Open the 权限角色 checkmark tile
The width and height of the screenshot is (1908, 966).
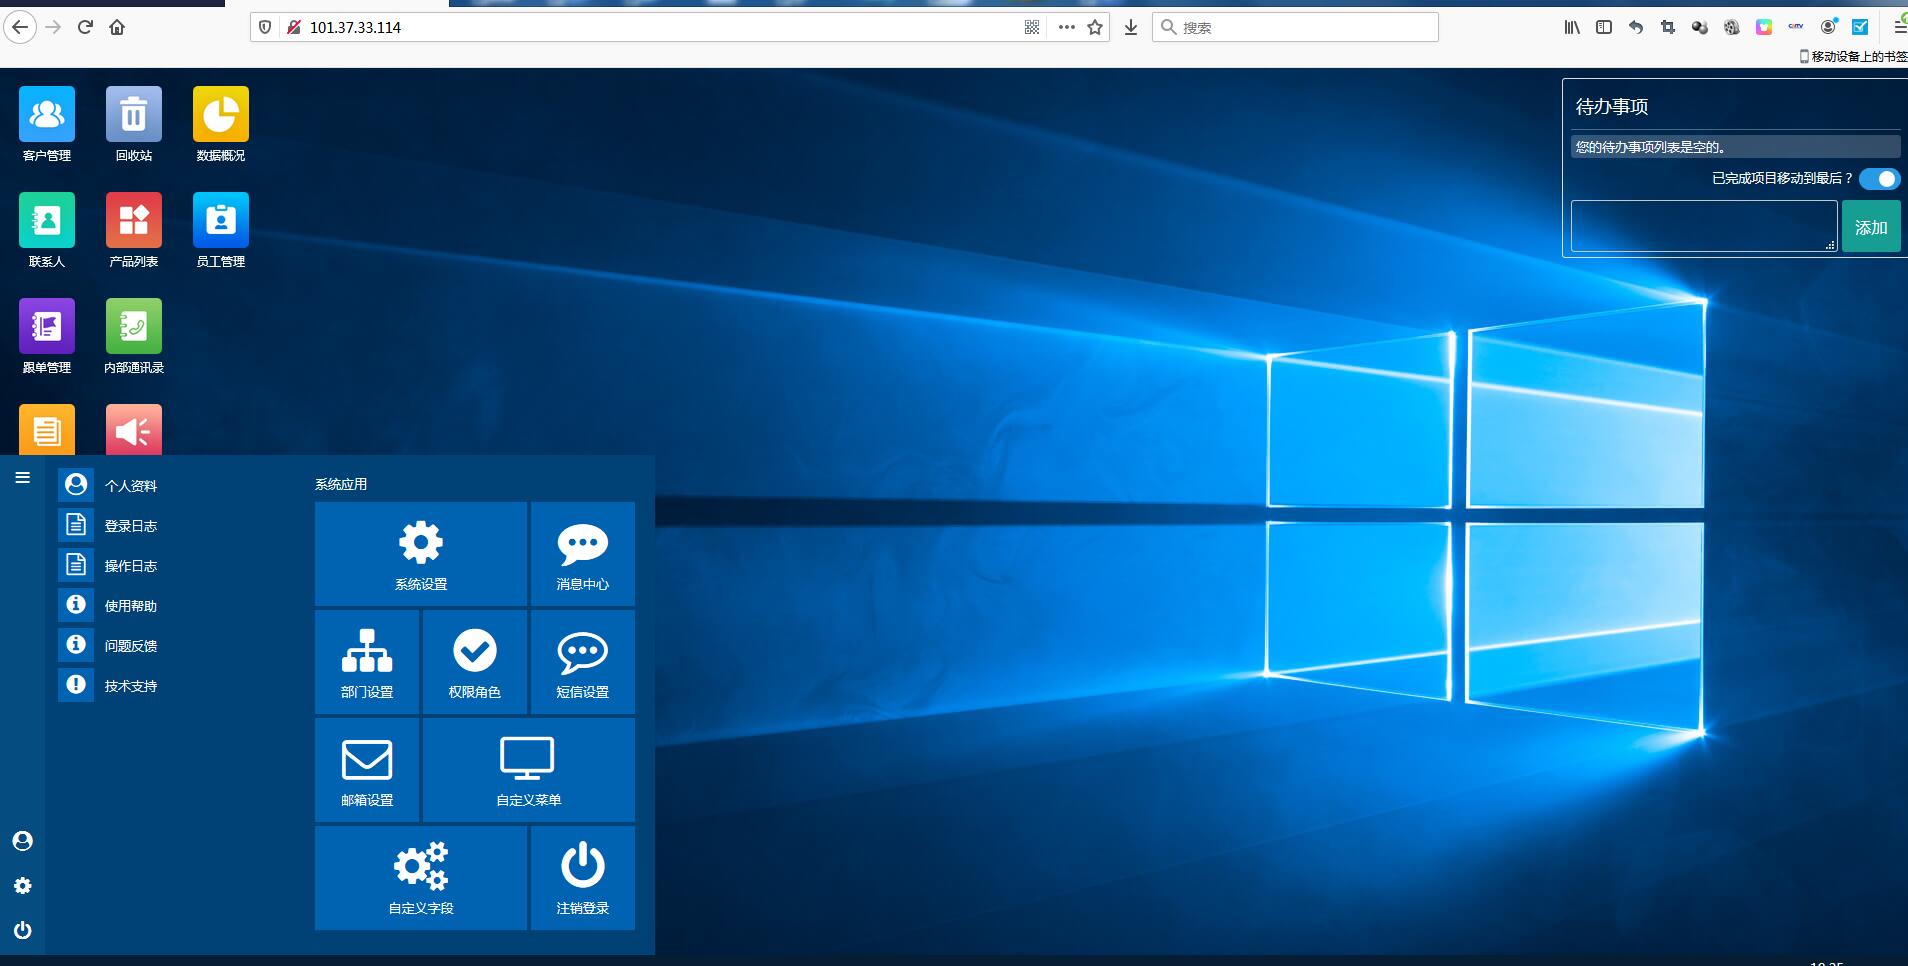(475, 662)
